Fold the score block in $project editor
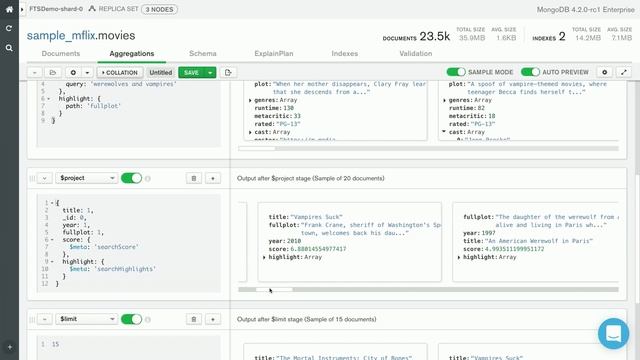Image resolution: width=640 pixels, height=360 pixels. (x=52, y=240)
